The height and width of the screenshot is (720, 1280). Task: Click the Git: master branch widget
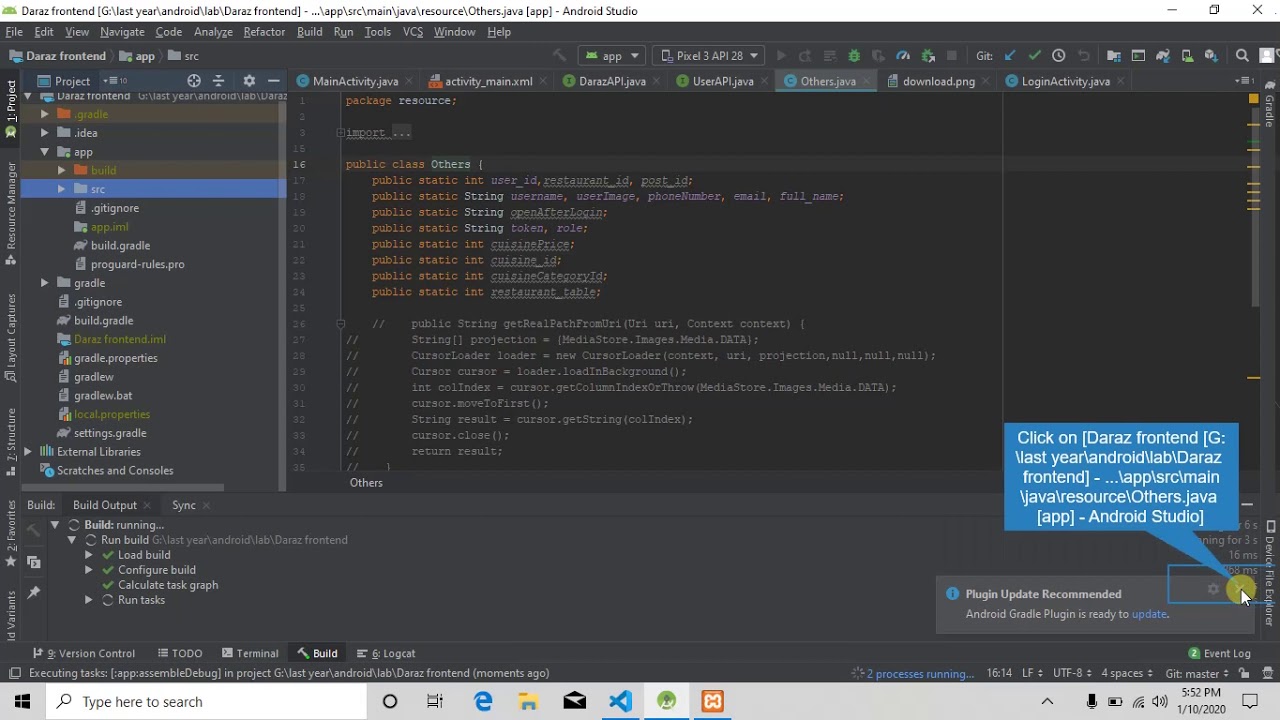point(1198,673)
